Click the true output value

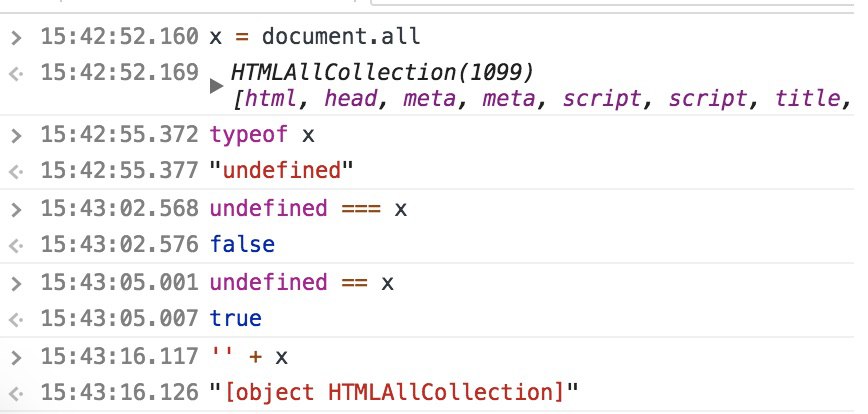pyautogui.click(x=235, y=320)
